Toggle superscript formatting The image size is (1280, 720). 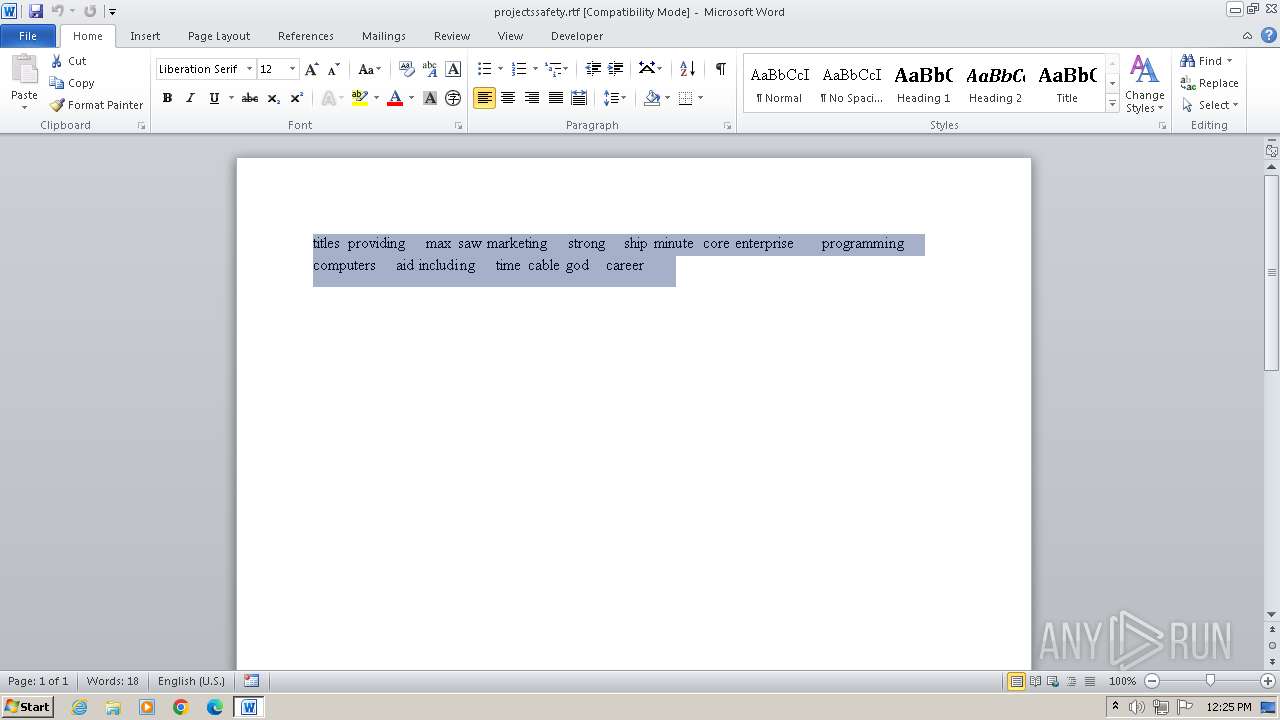[x=297, y=98]
